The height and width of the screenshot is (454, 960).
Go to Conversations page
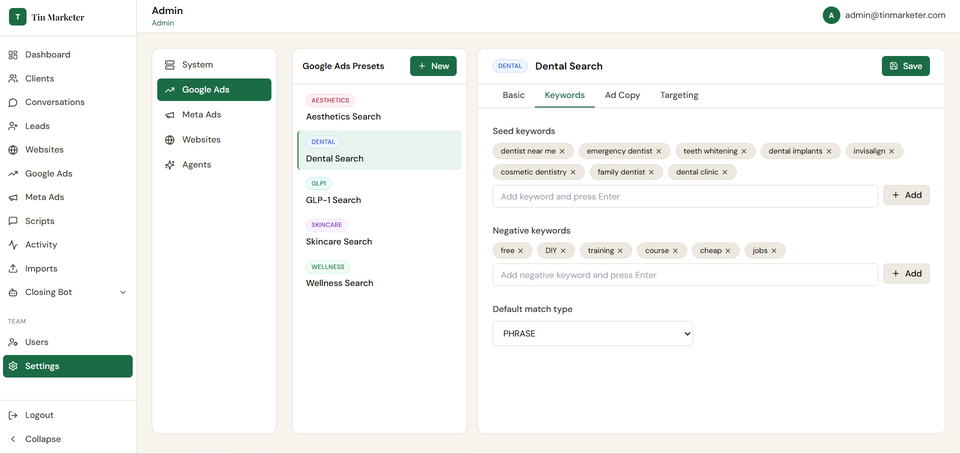[x=67, y=102]
